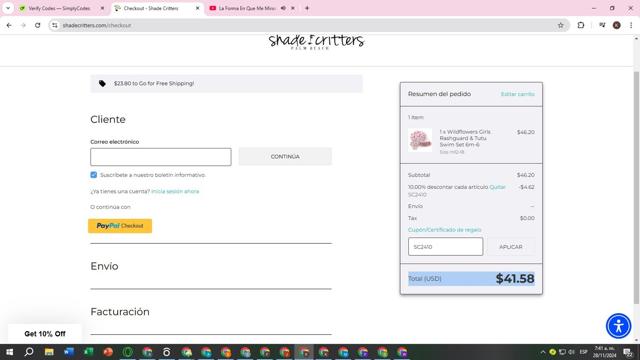Click the Editar carrito link
The image size is (640, 360).
click(x=518, y=94)
